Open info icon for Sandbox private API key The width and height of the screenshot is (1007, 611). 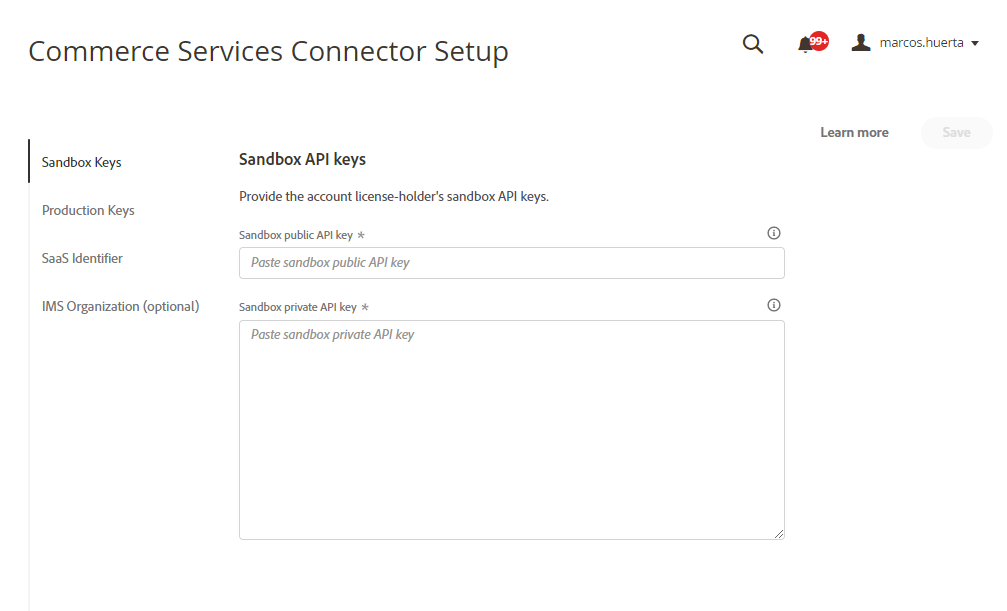point(774,305)
